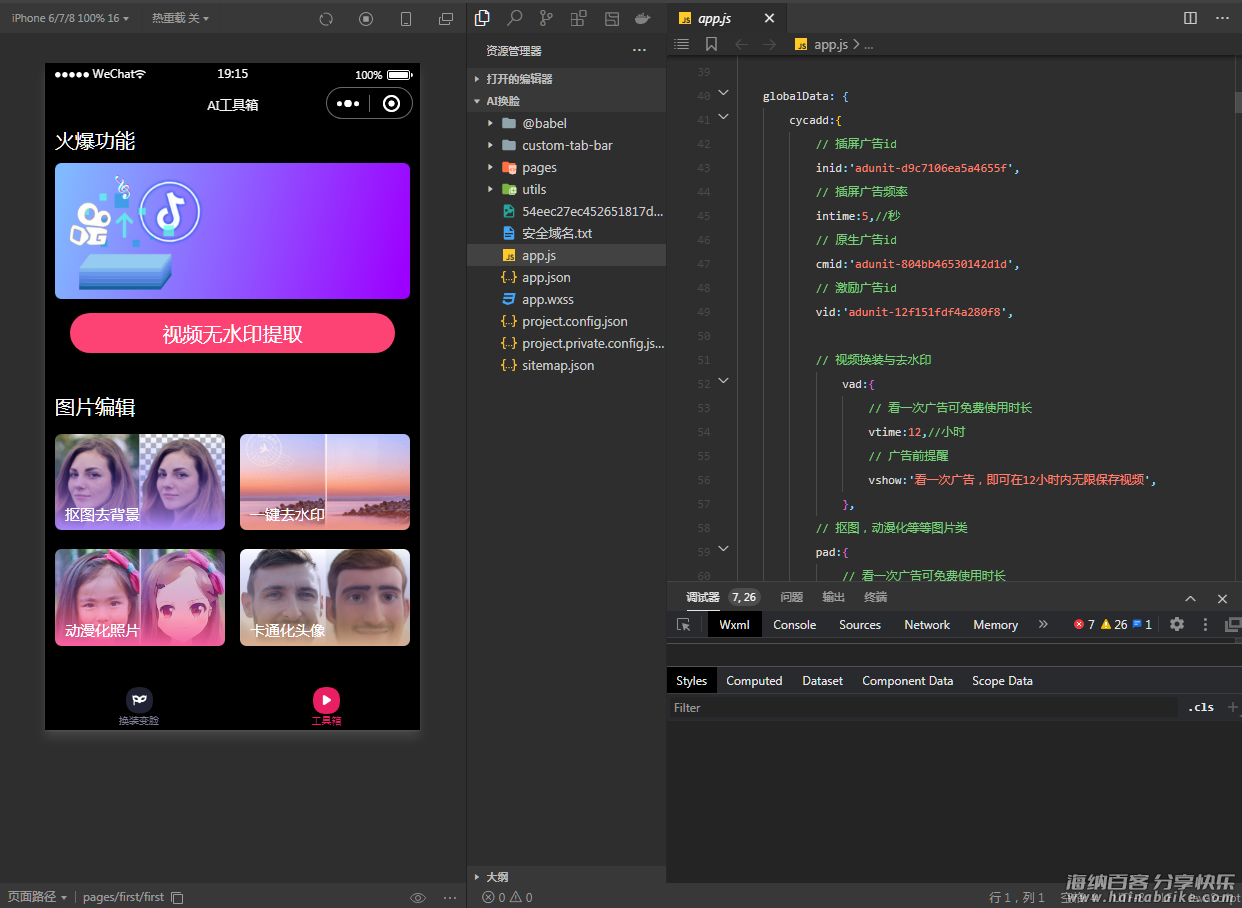Open explorer more actions ellipsis
The height and width of the screenshot is (908, 1242).
pos(639,50)
